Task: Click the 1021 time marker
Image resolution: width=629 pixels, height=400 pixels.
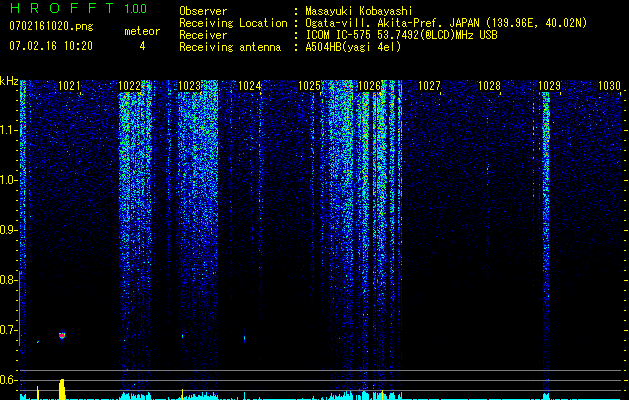Action: click(x=69, y=86)
